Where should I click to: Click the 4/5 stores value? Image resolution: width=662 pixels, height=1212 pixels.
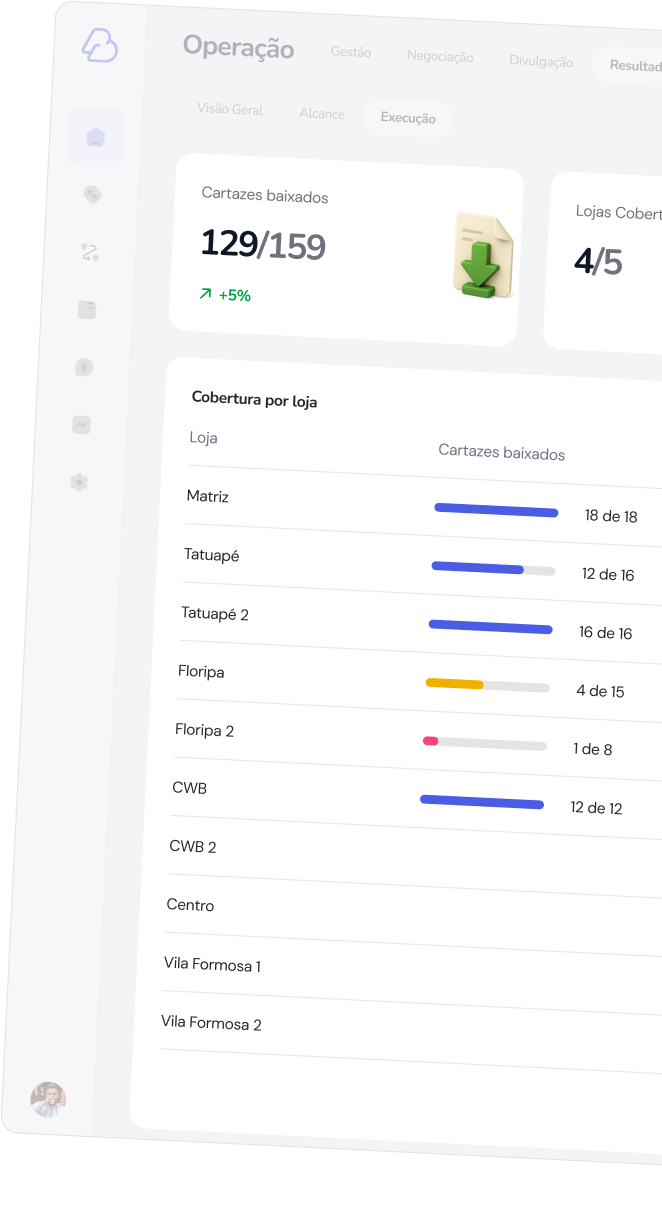click(x=598, y=261)
